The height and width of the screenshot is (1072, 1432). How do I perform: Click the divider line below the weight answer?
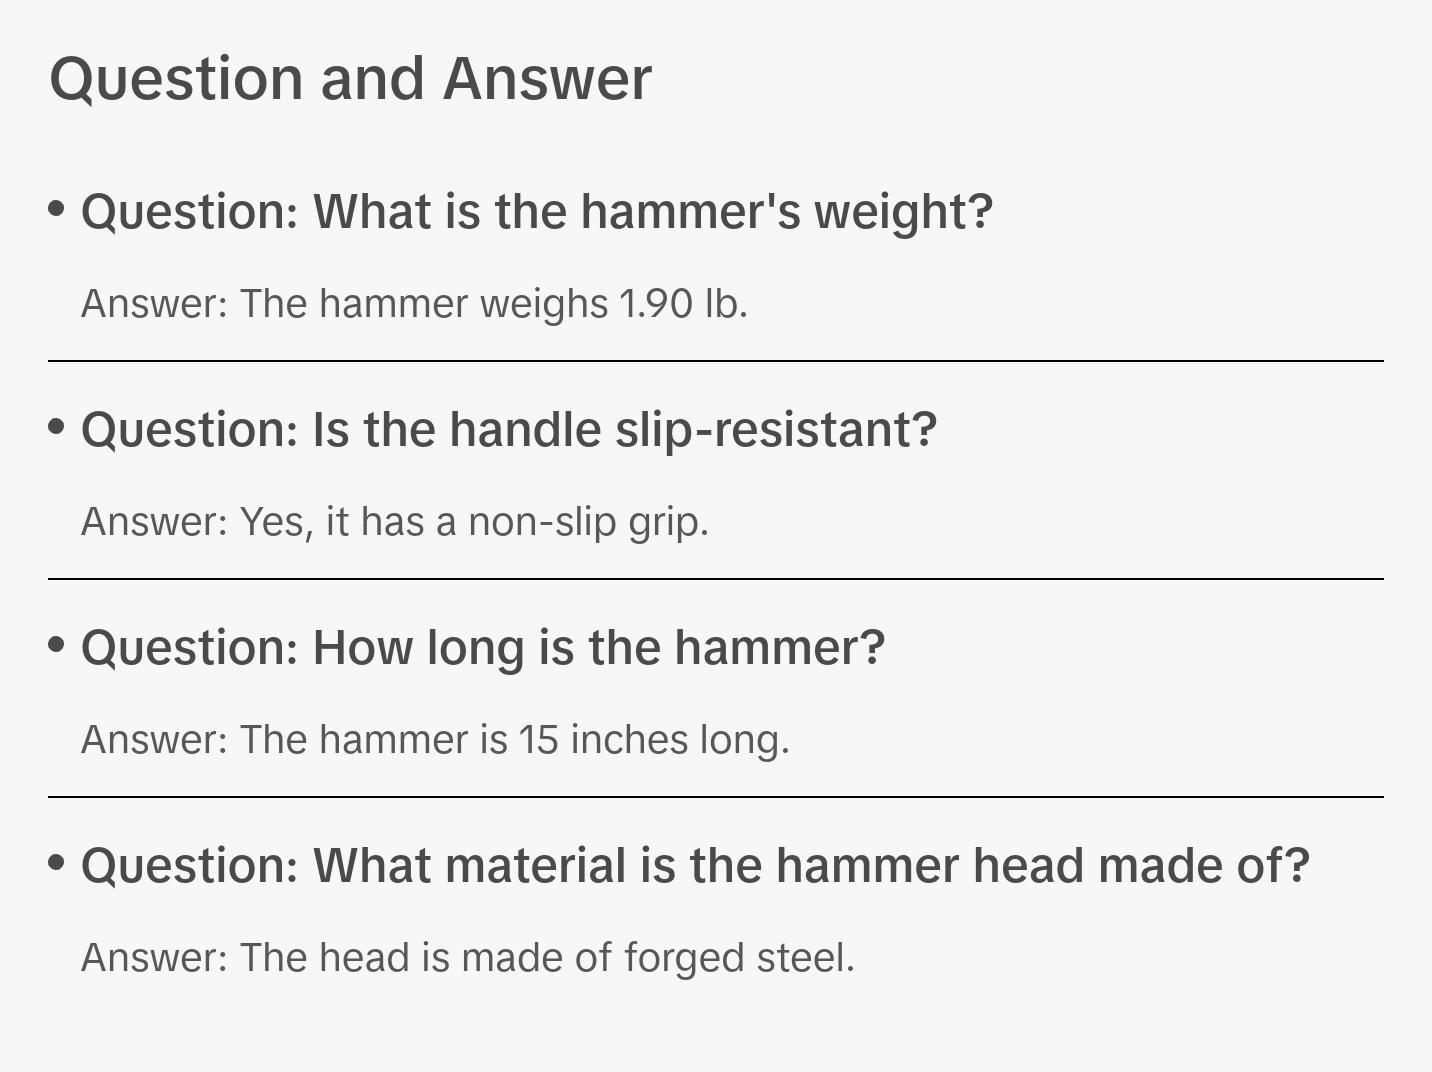tap(716, 361)
